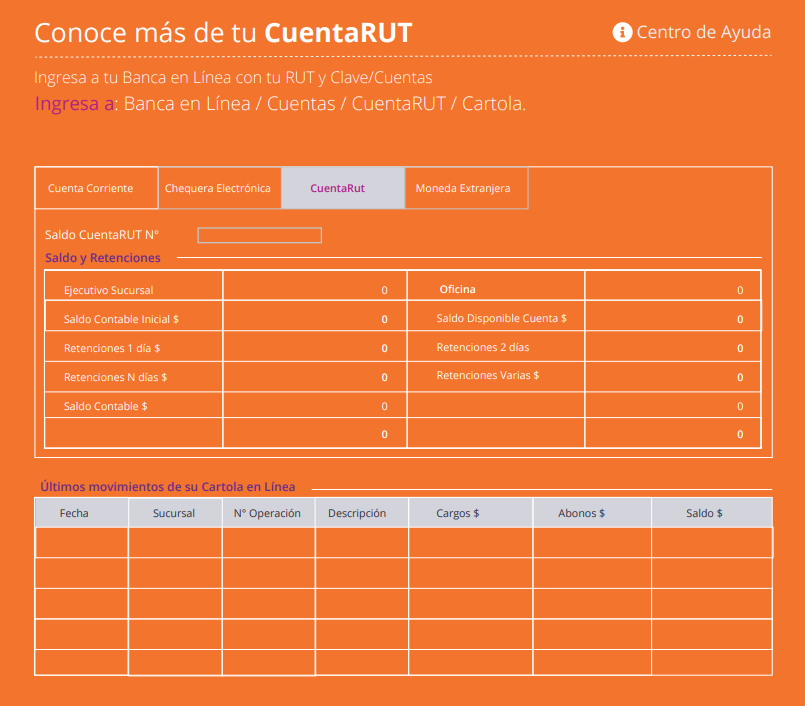Focus the Saldo CuentaRUT N° input field
805x706 pixels.
[x=260, y=235]
